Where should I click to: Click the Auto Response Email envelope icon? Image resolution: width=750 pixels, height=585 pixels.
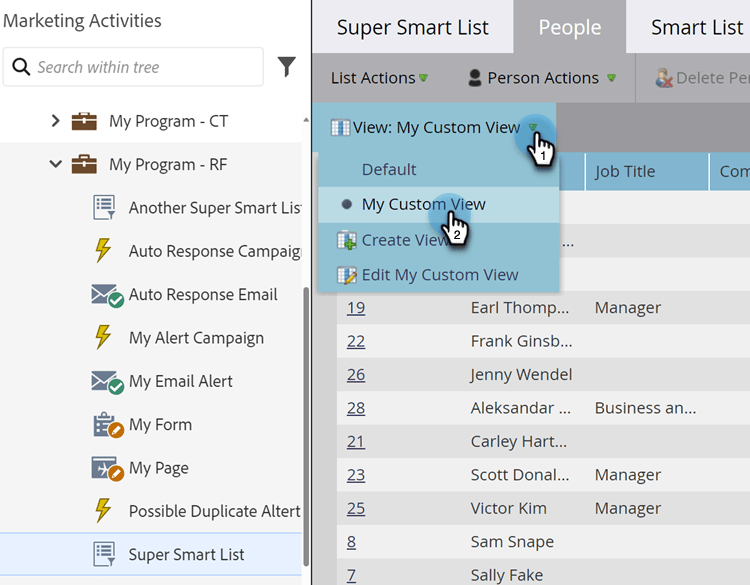click(106, 295)
